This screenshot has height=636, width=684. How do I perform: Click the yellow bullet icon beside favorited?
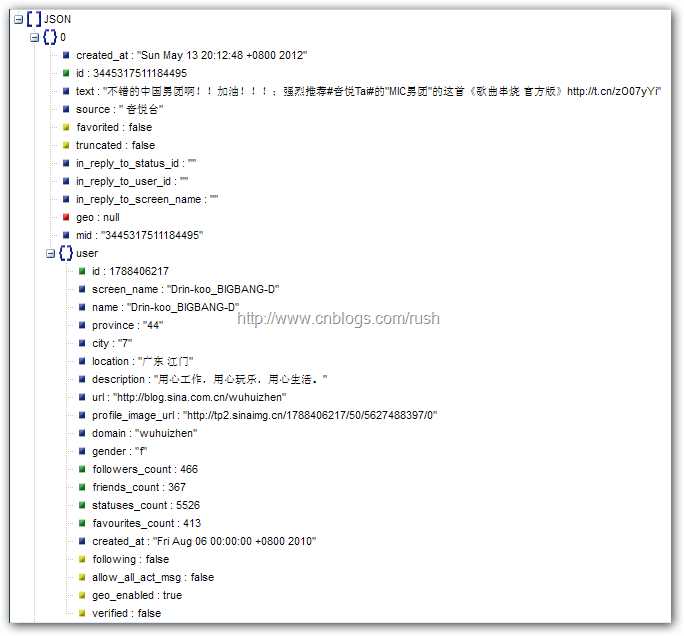tap(66, 127)
